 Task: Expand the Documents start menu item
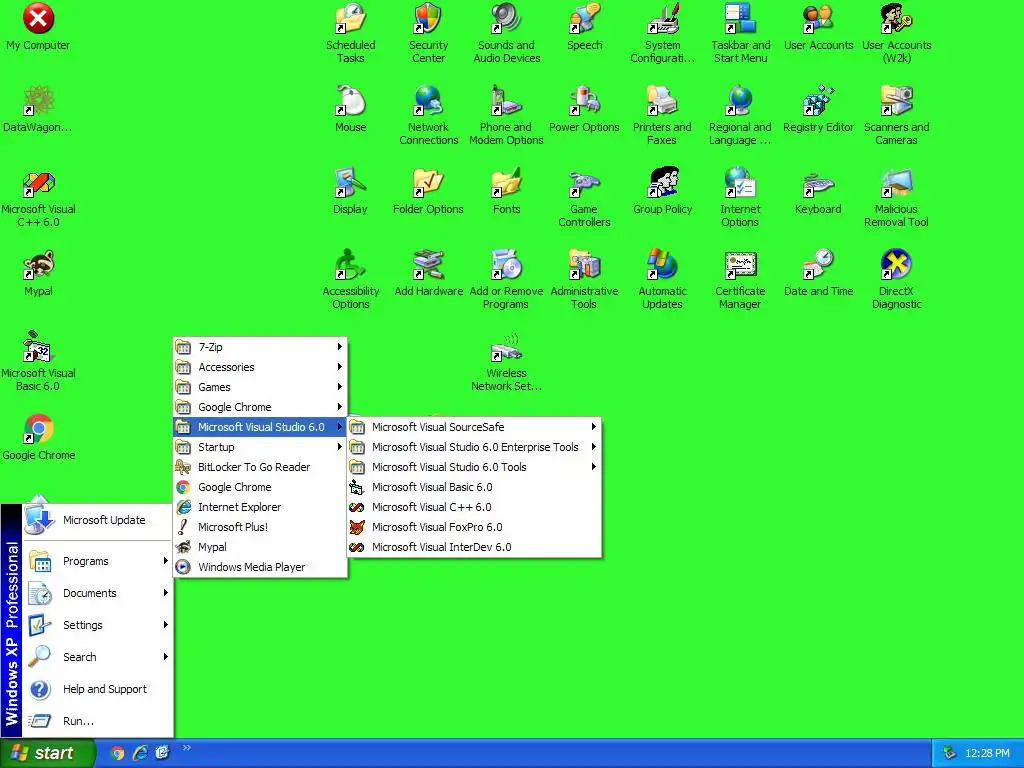pyautogui.click(x=98, y=593)
